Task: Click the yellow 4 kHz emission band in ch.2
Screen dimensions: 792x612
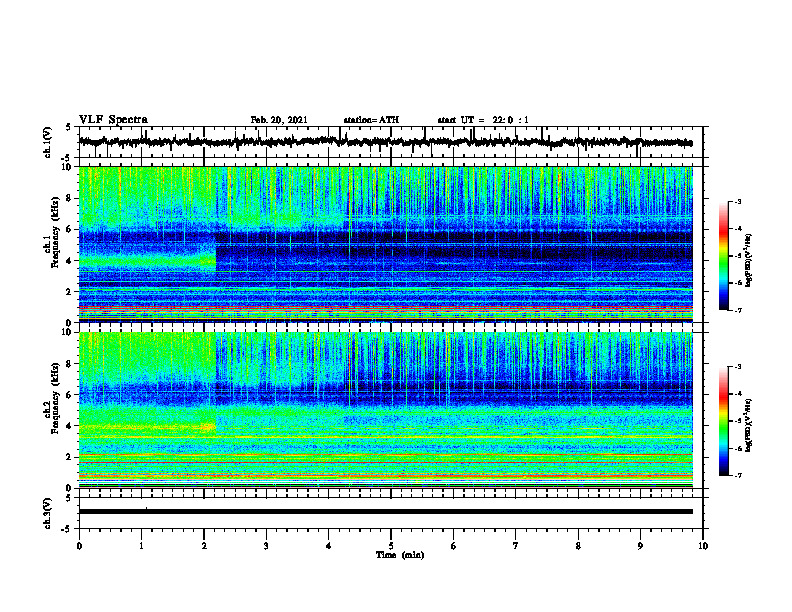Action: click(x=147, y=427)
